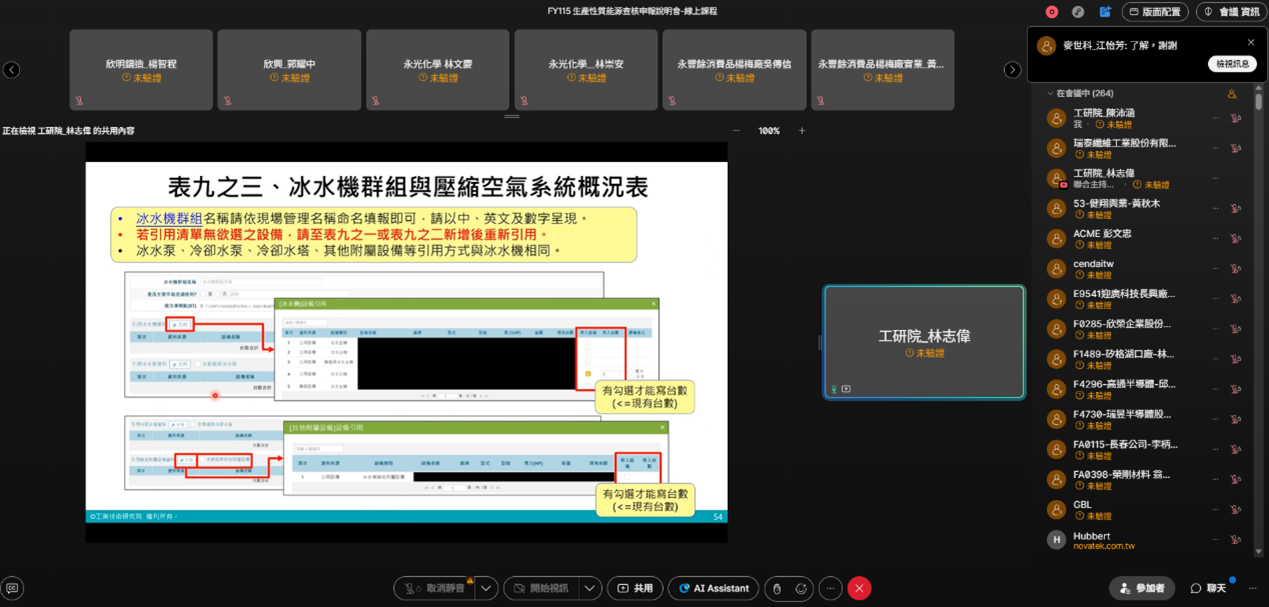Open the raise hand control

coord(778,588)
